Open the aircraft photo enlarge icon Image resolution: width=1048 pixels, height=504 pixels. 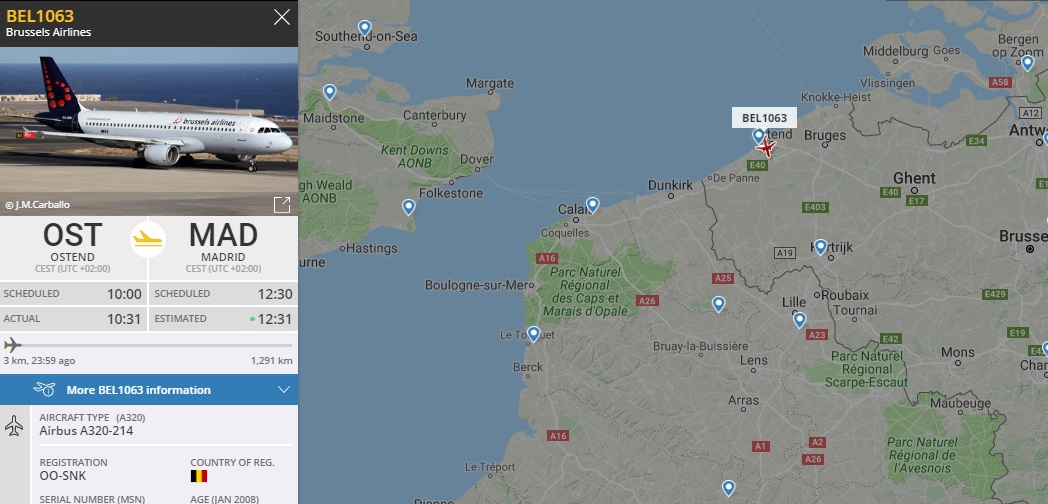(x=282, y=204)
